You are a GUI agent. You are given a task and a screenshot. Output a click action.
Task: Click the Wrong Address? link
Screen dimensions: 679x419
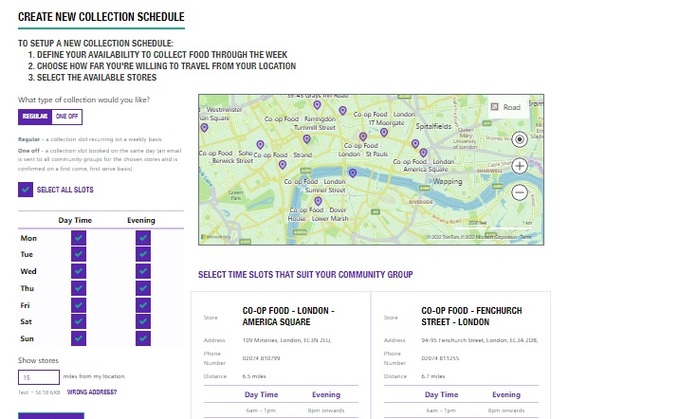point(91,392)
